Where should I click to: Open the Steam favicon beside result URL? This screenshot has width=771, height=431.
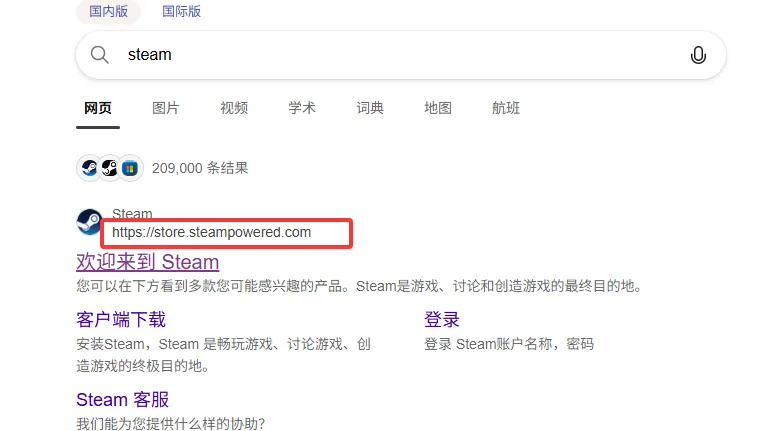pyautogui.click(x=89, y=222)
